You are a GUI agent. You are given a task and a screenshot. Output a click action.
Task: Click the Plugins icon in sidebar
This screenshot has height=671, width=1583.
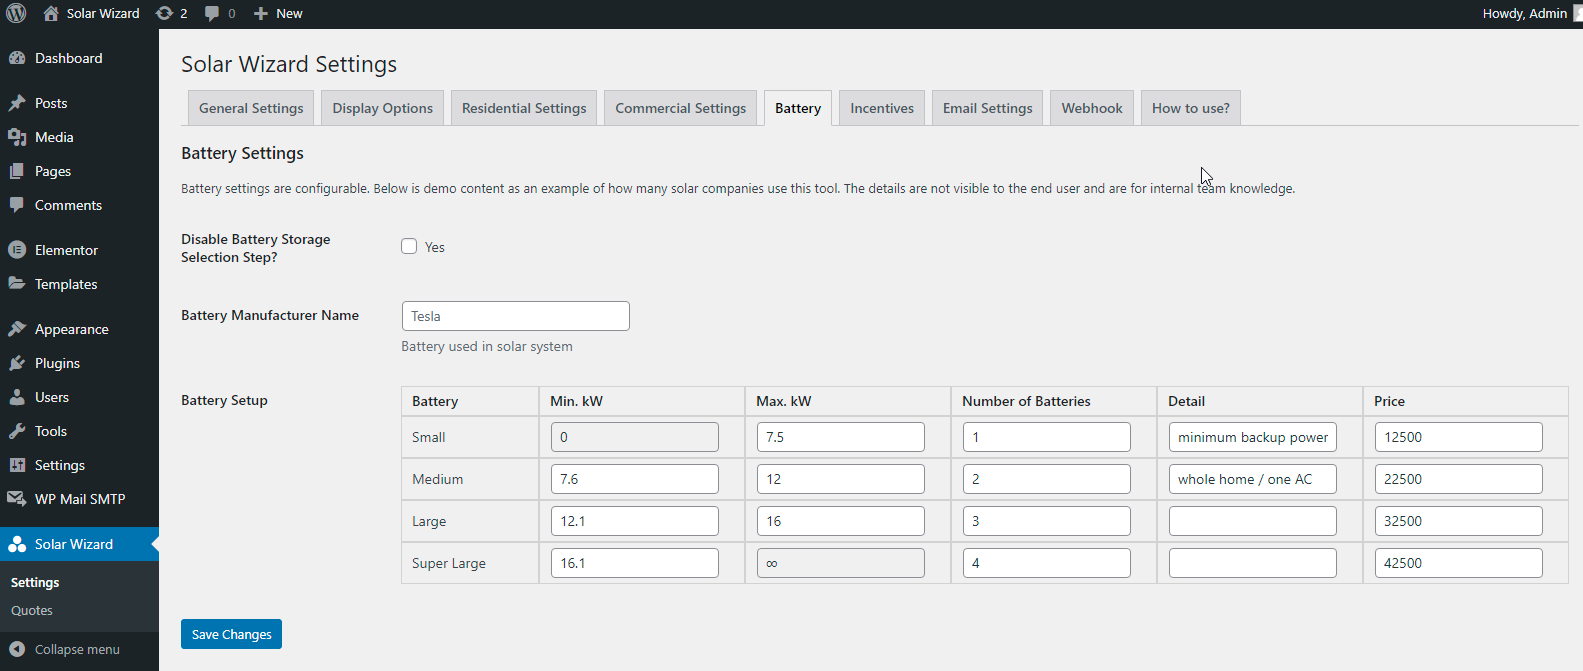click(17, 363)
